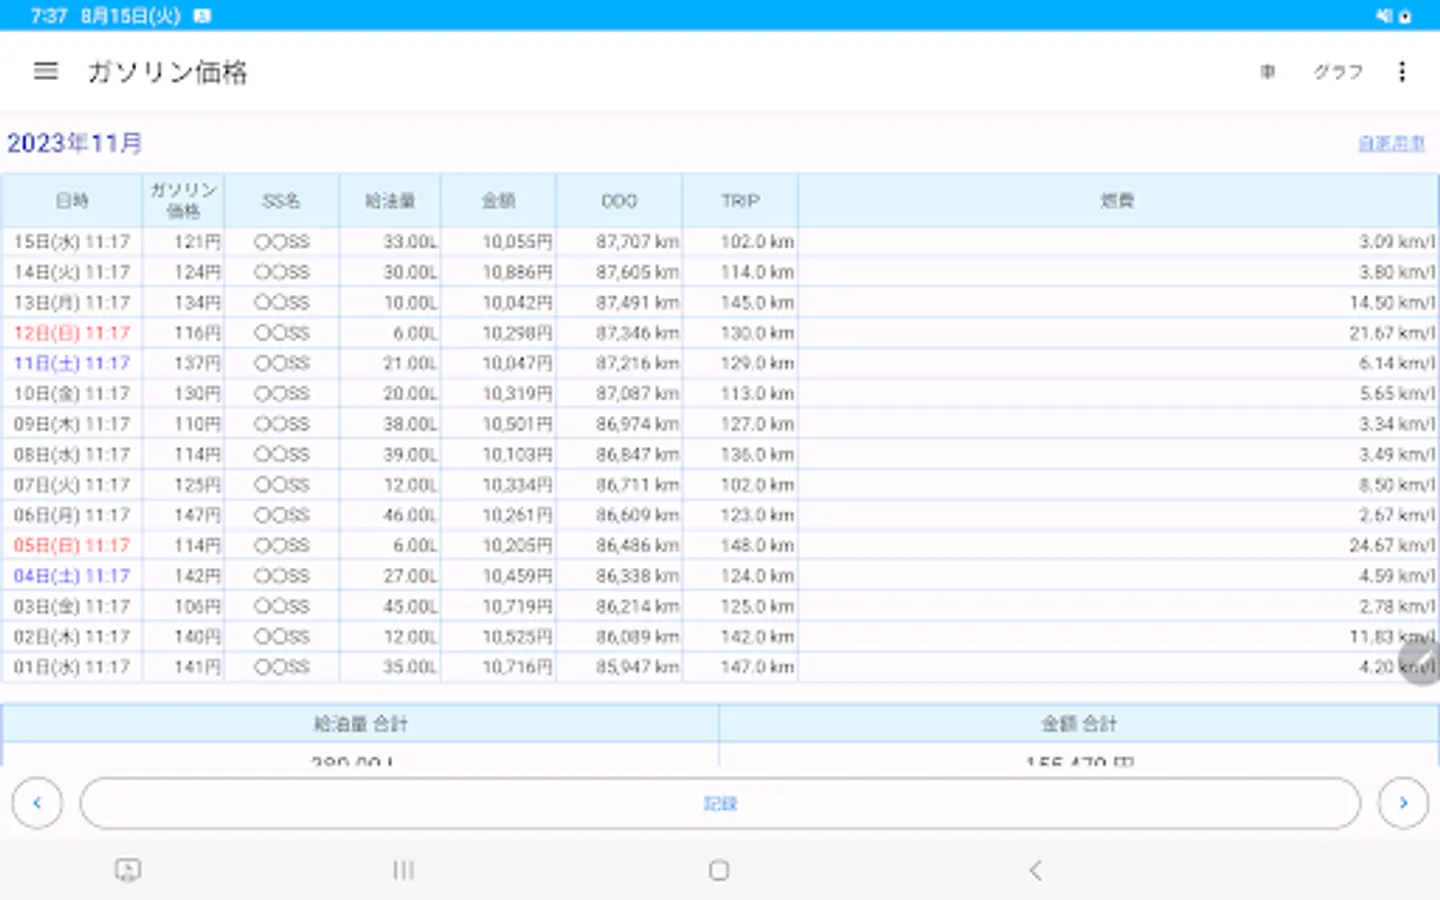Open the three-dot overflow menu

pyautogui.click(x=1402, y=71)
